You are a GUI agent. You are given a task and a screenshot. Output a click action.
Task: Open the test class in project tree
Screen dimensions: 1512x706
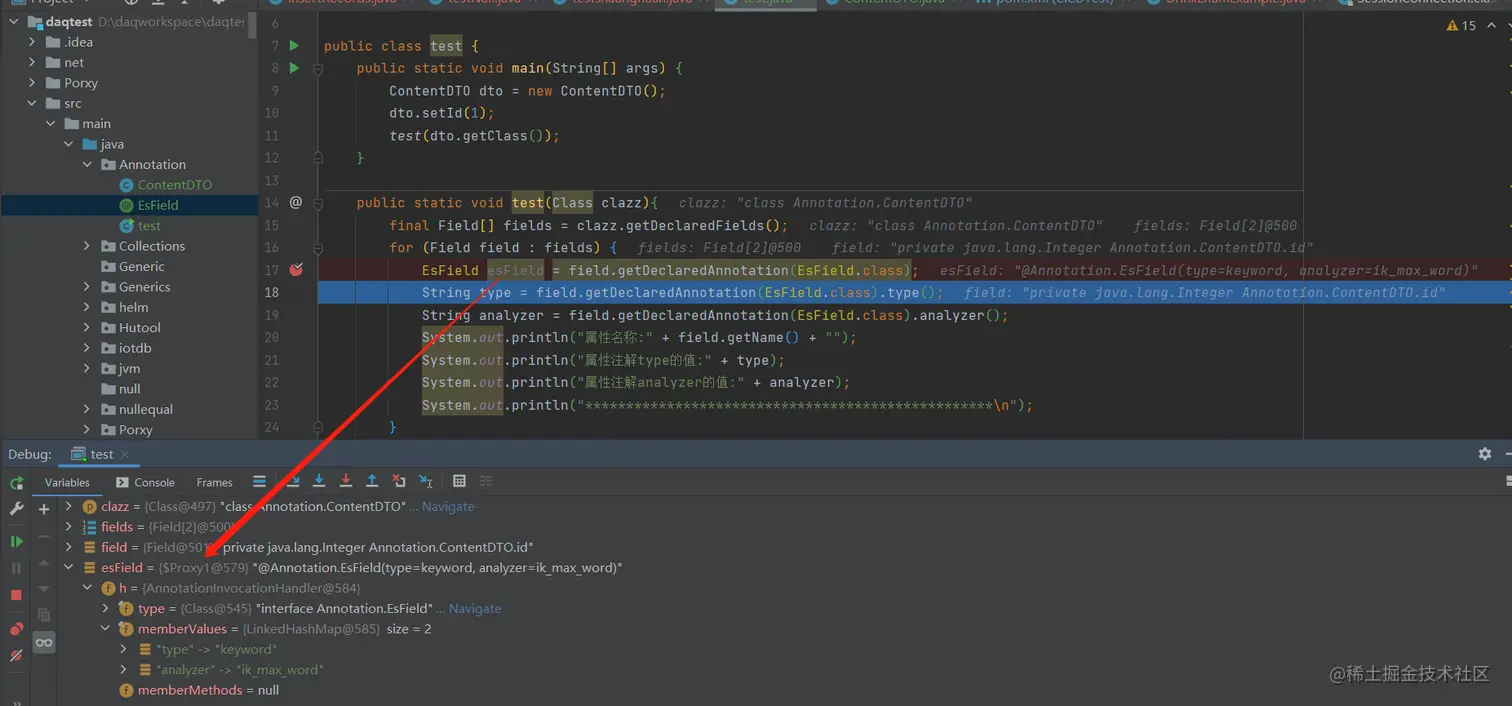140,226
